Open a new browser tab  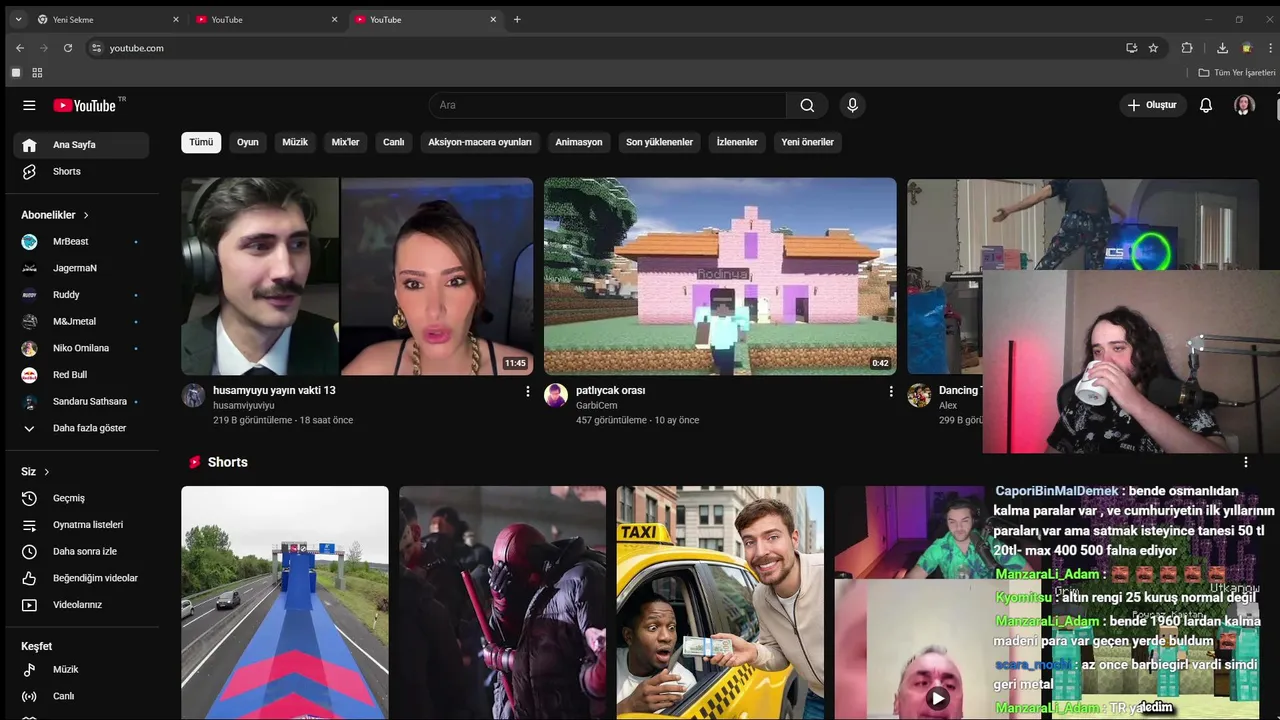[x=517, y=19]
